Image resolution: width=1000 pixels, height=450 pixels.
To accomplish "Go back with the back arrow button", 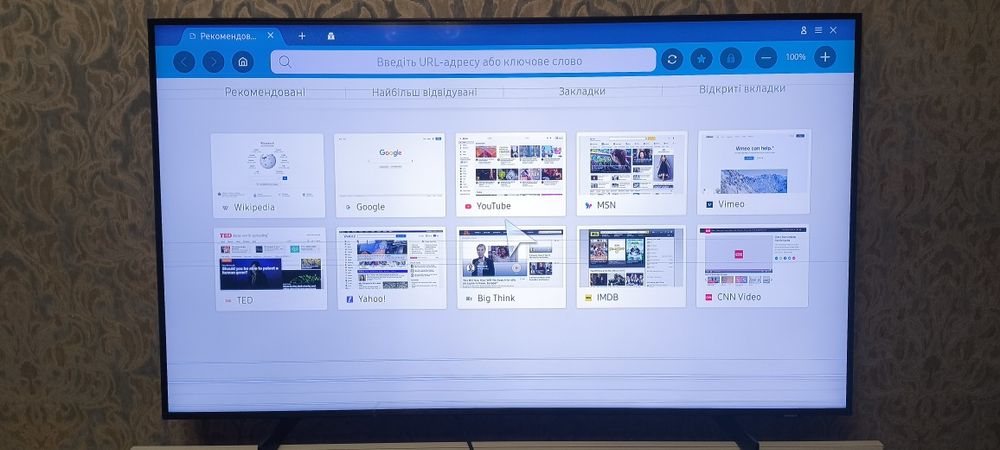I will (x=184, y=62).
